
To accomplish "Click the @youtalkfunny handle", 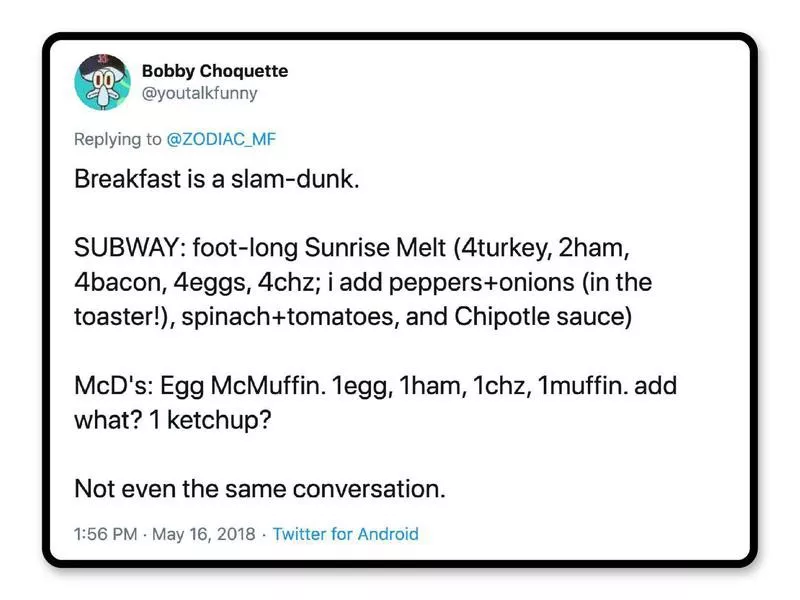I will click(200, 93).
